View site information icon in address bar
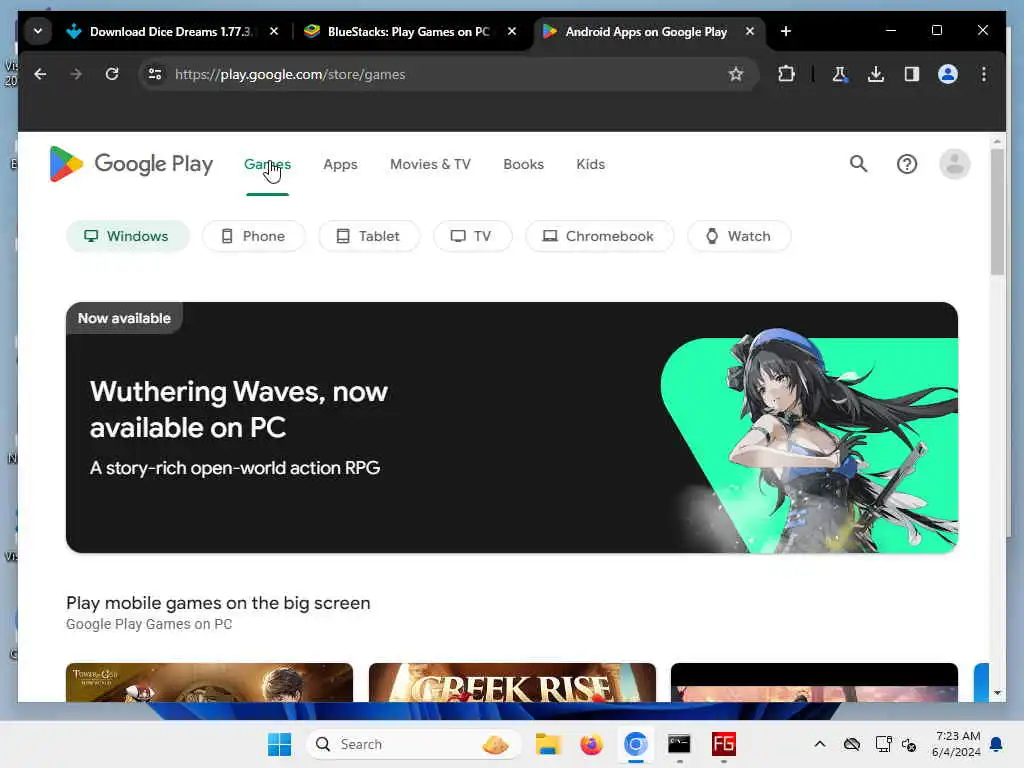Image resolution: width=1024 pixels, height=768 pixels. [x=155, y=74]
